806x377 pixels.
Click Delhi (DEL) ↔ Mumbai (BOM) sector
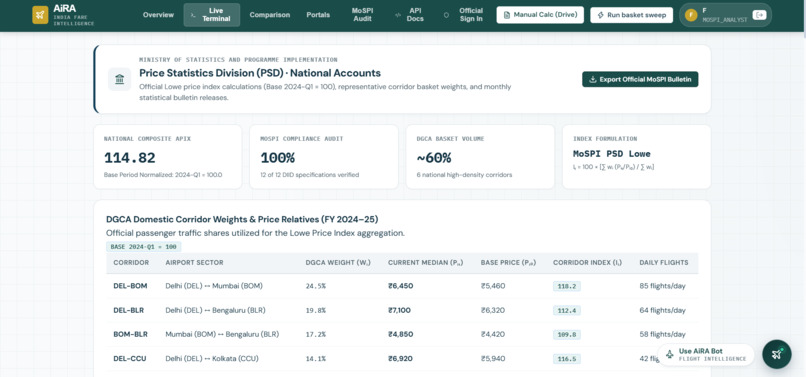click(215, 286)
